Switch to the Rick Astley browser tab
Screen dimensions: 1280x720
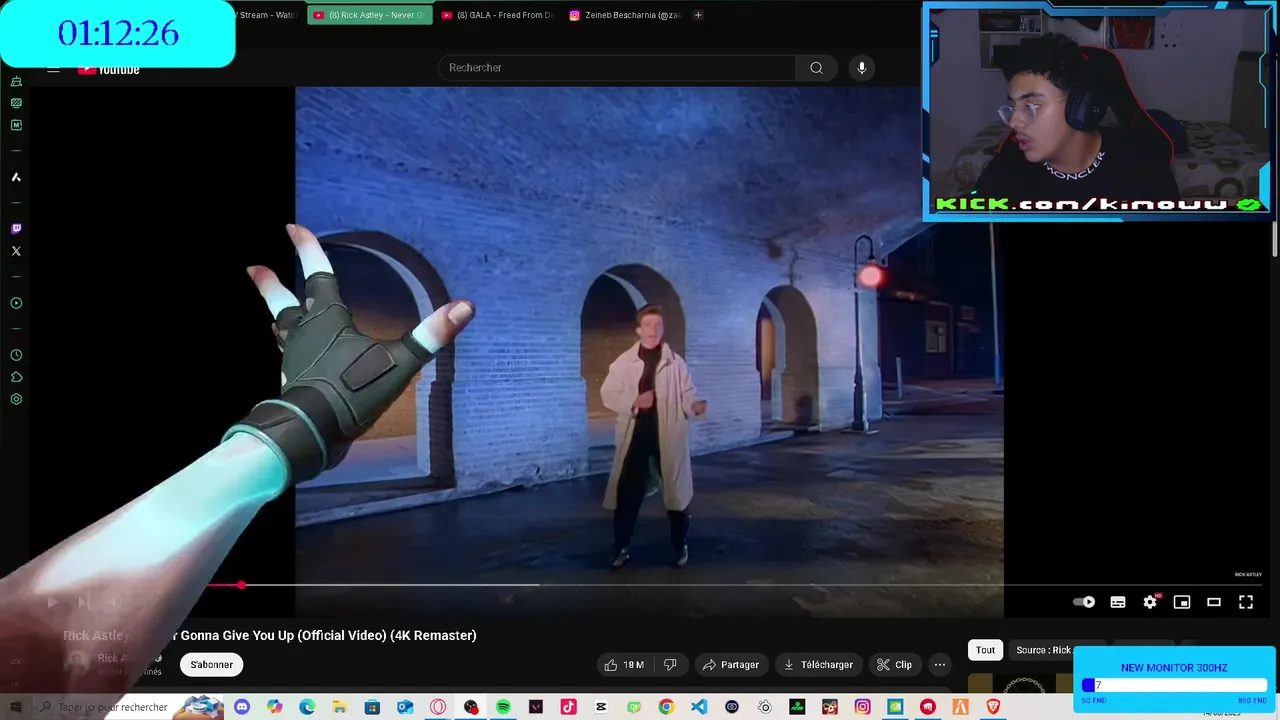[370, 15]
